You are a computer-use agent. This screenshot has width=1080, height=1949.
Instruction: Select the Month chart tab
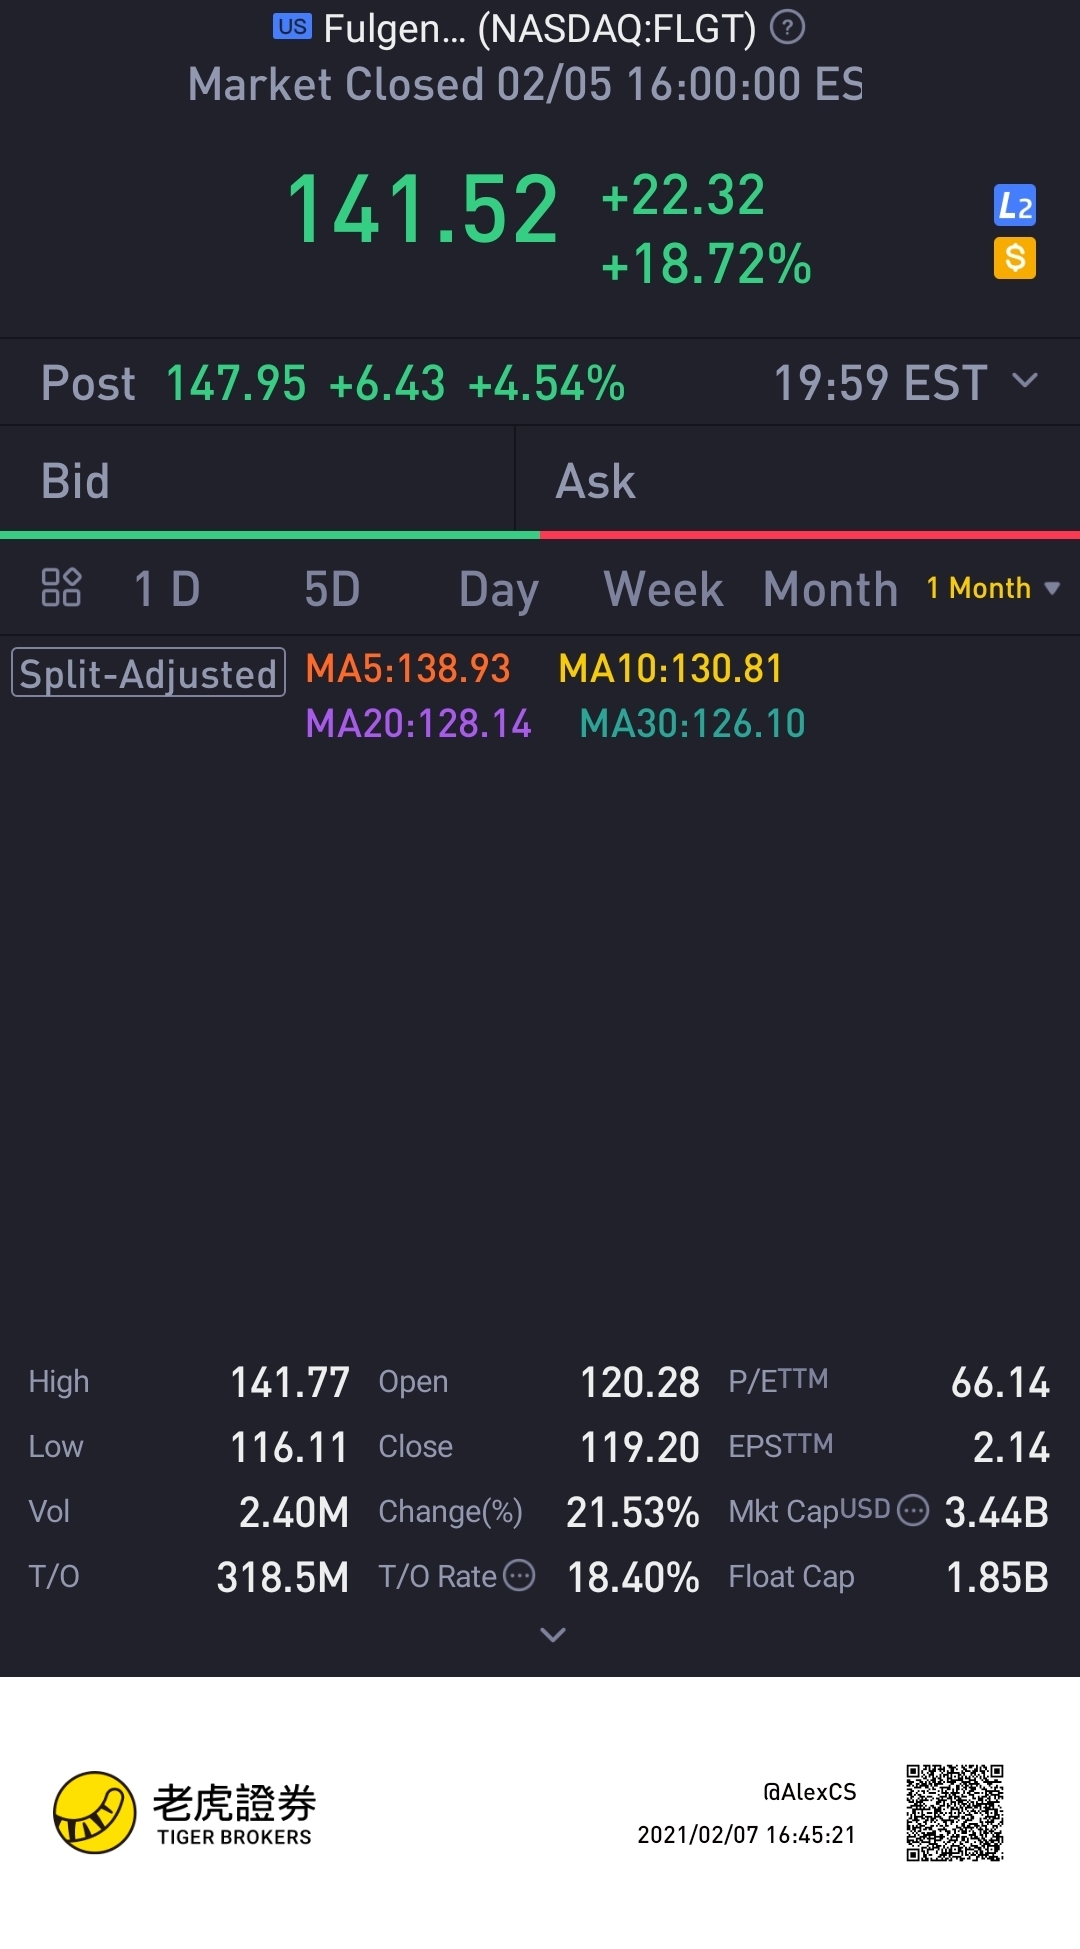point(831,589)
